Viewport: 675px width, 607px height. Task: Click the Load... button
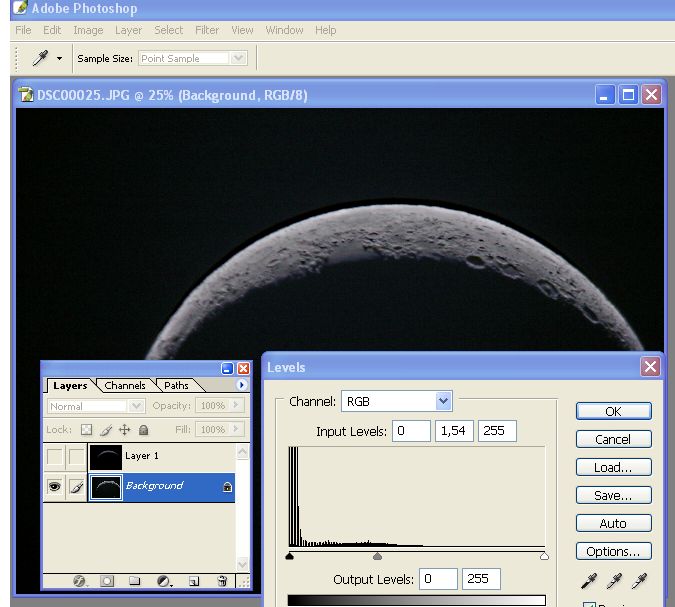point(614,467)
